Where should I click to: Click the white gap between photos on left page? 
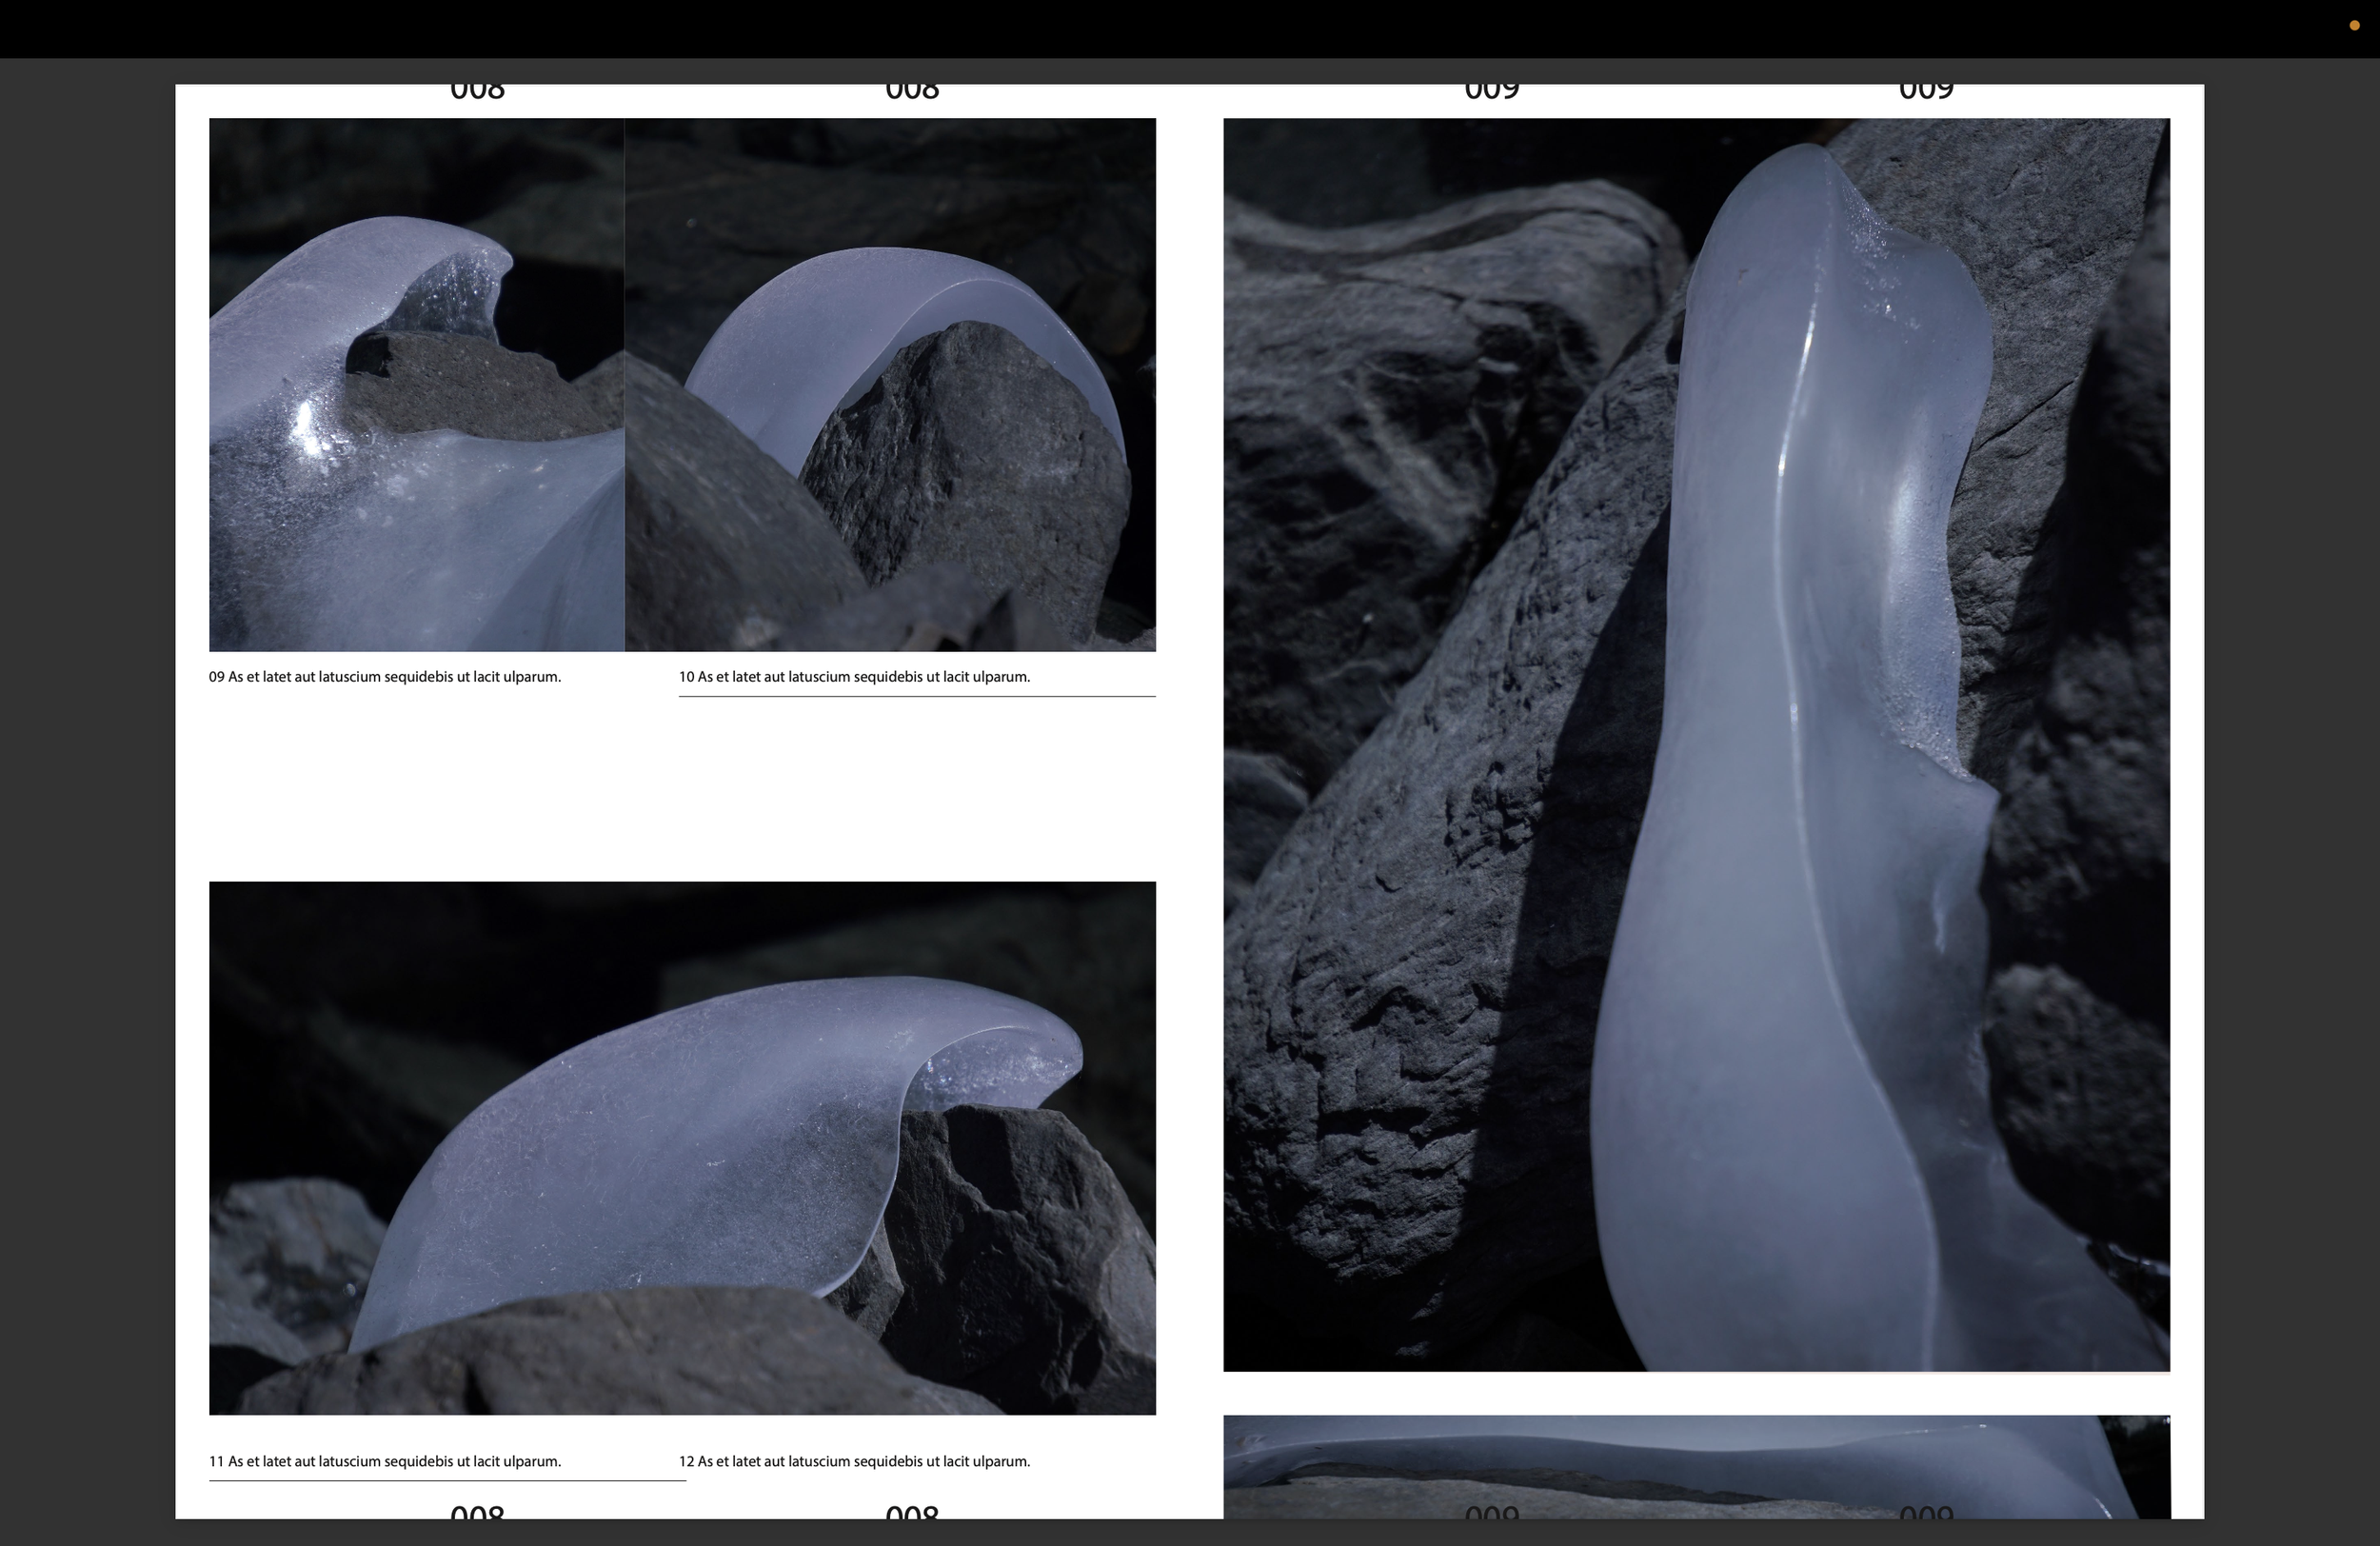(682, 790)
